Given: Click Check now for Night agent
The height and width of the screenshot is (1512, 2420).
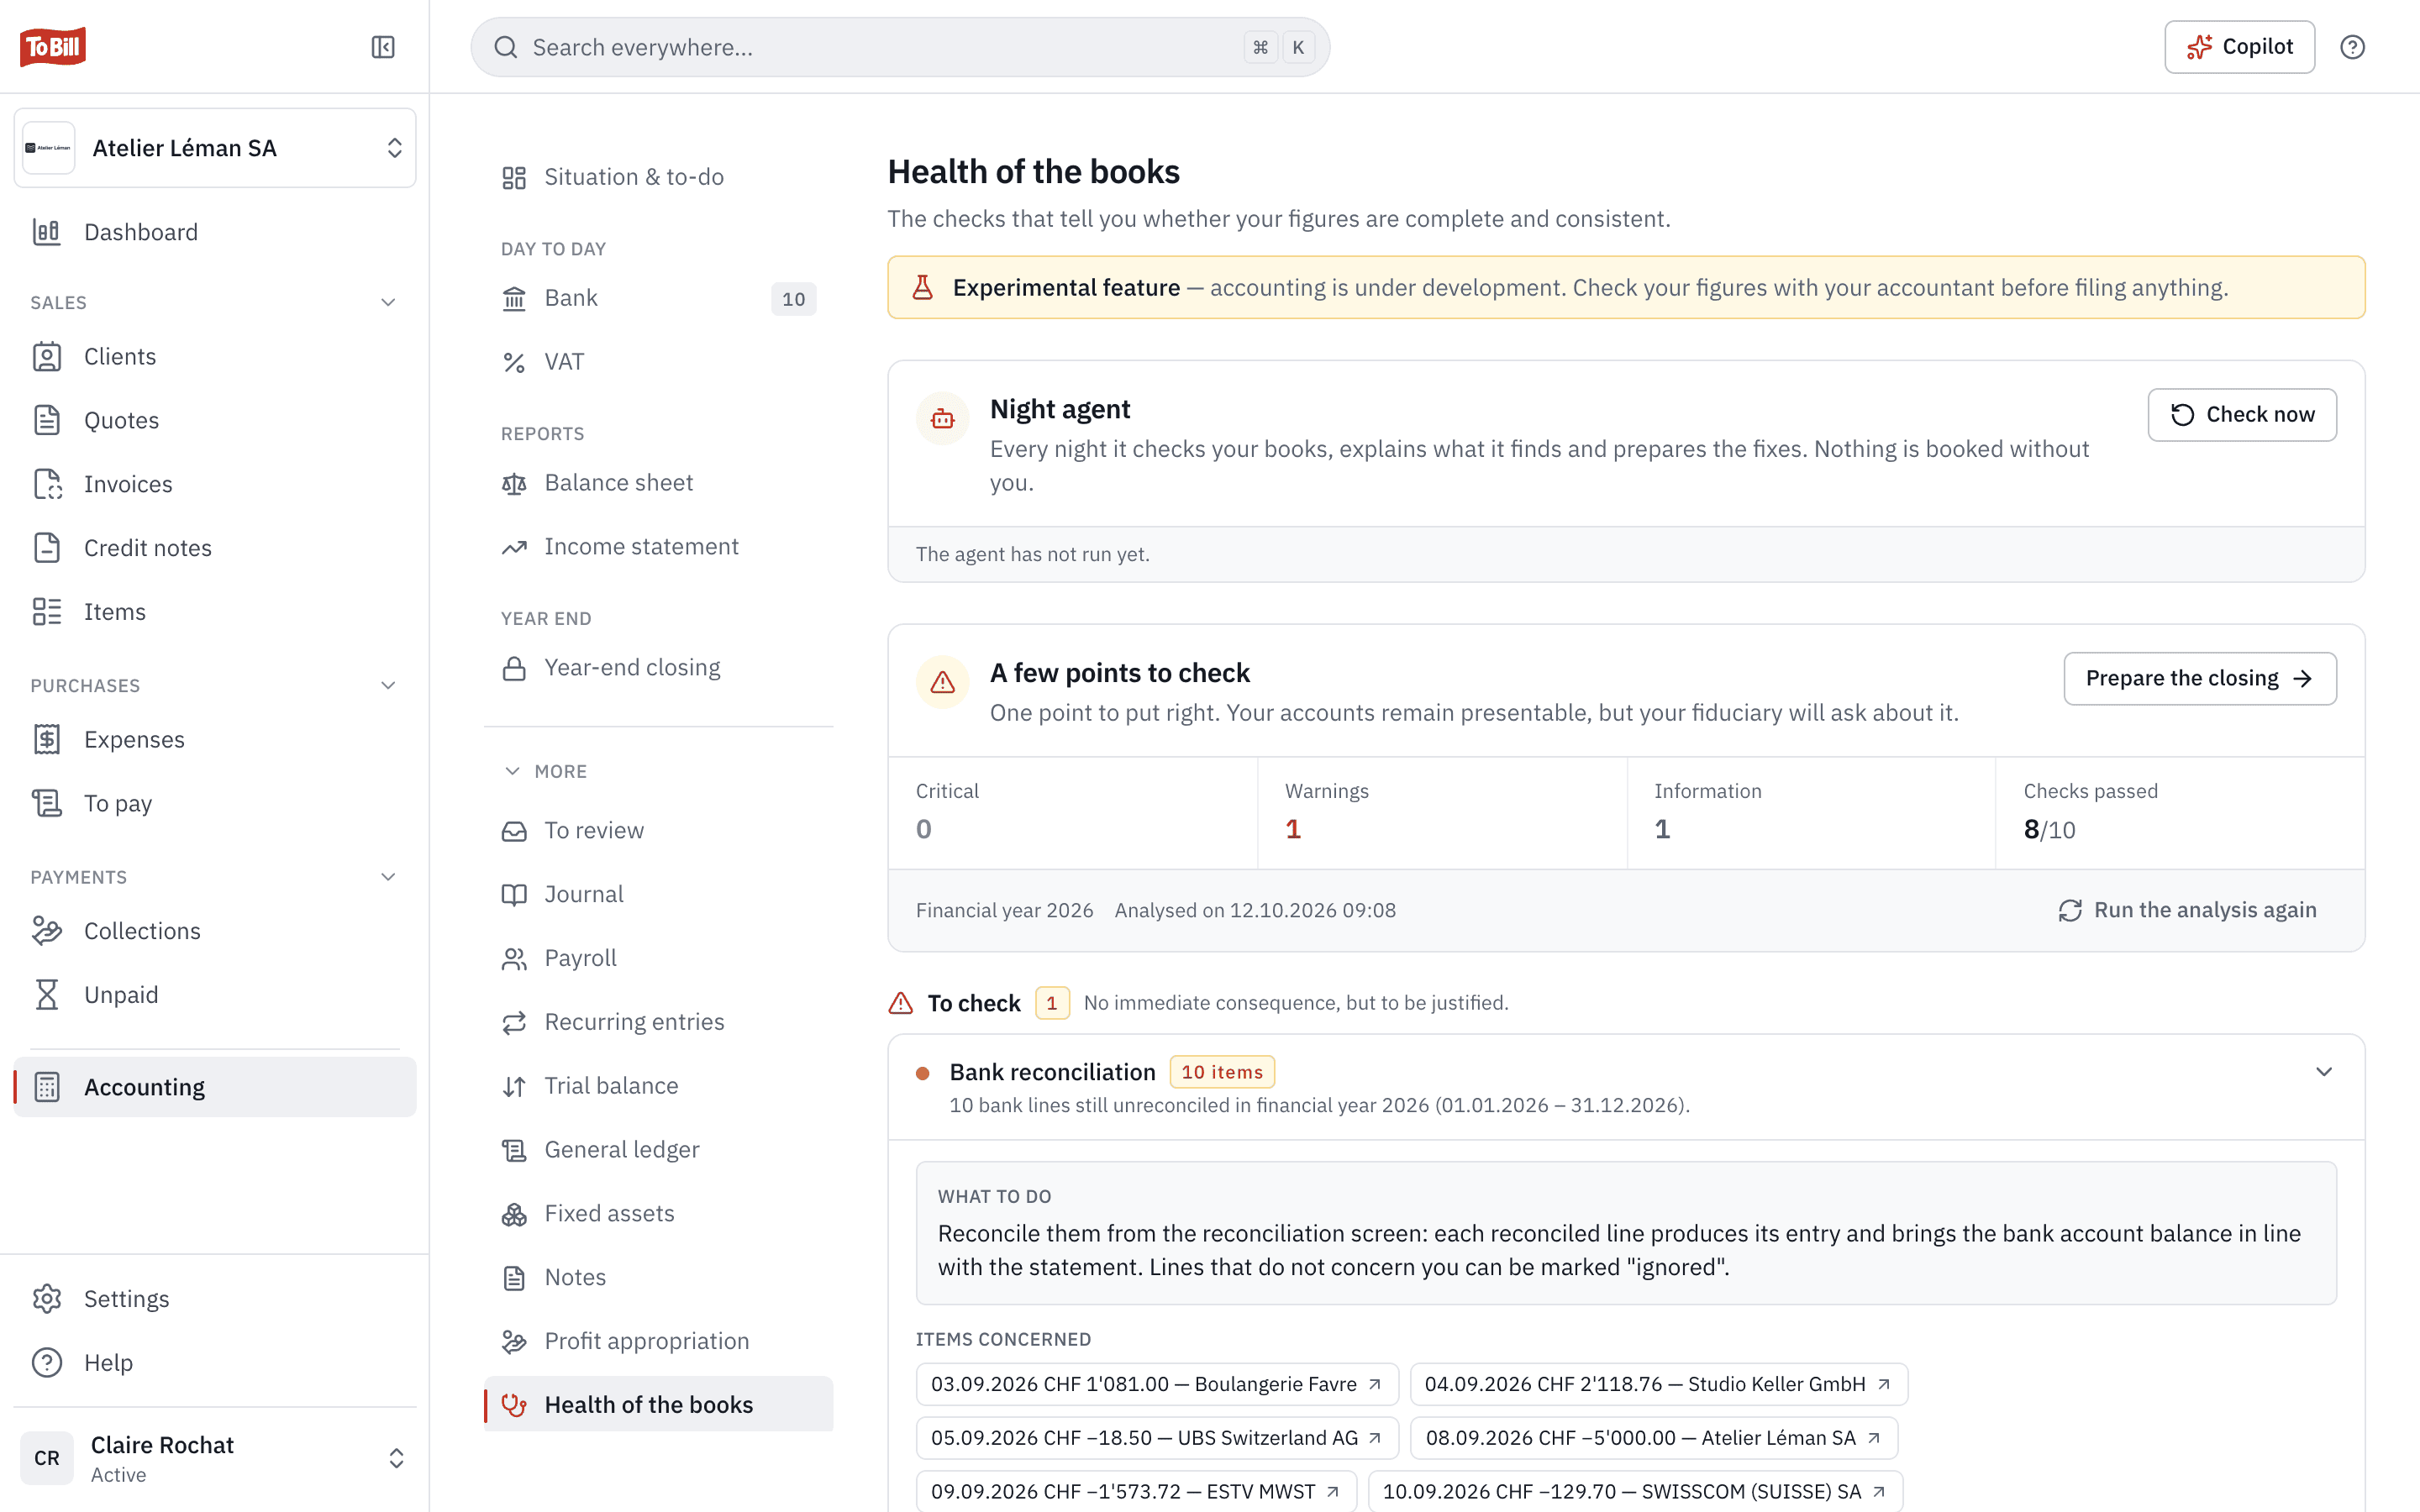Looking at the screenshot, I should [2242, 414].
